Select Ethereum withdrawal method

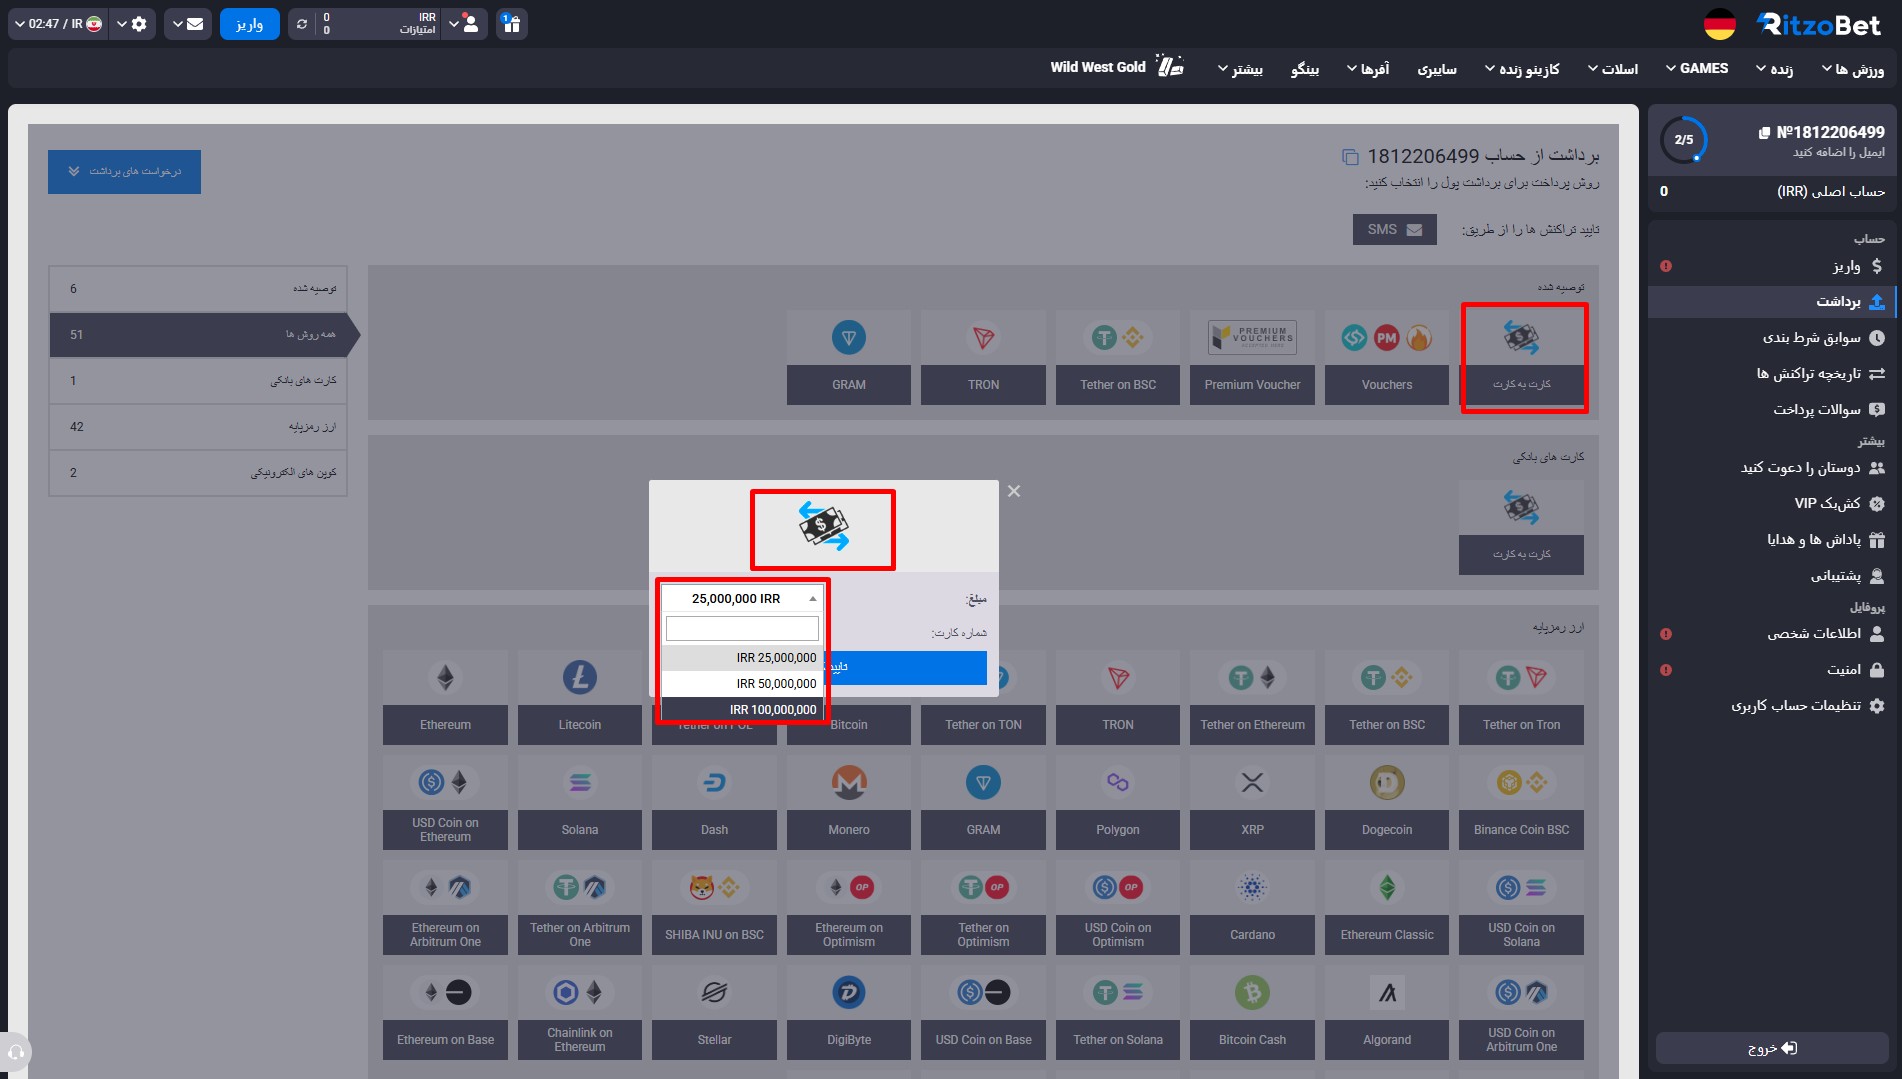(445, 698)
